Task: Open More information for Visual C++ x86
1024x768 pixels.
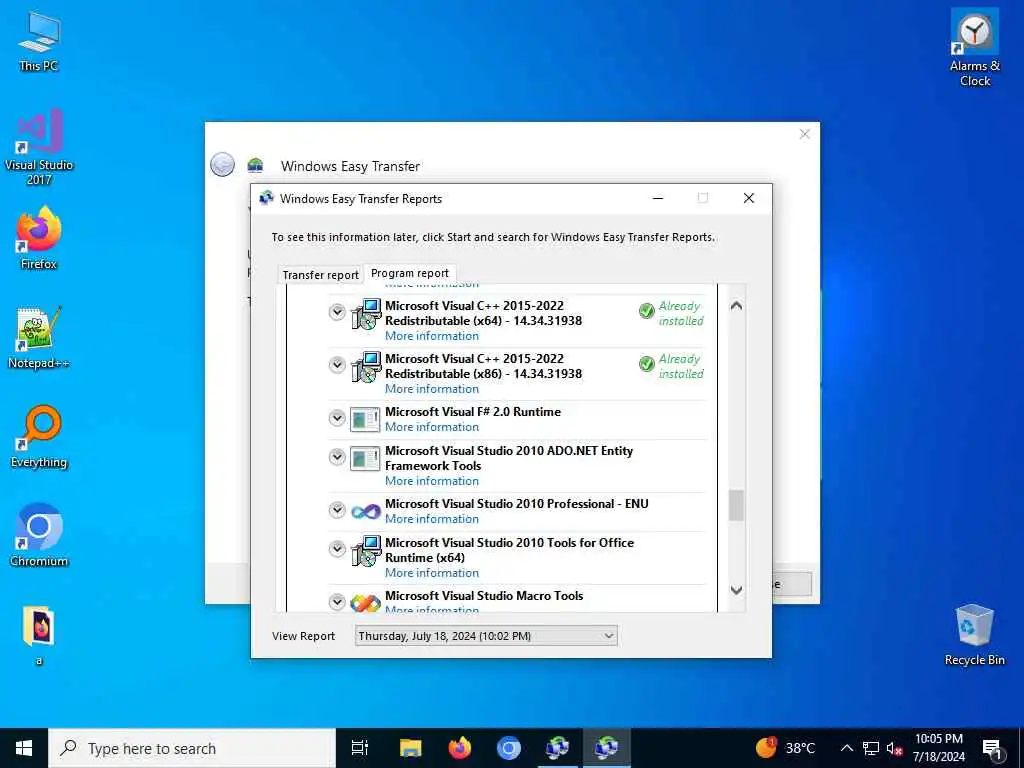Action: point(432,389)
